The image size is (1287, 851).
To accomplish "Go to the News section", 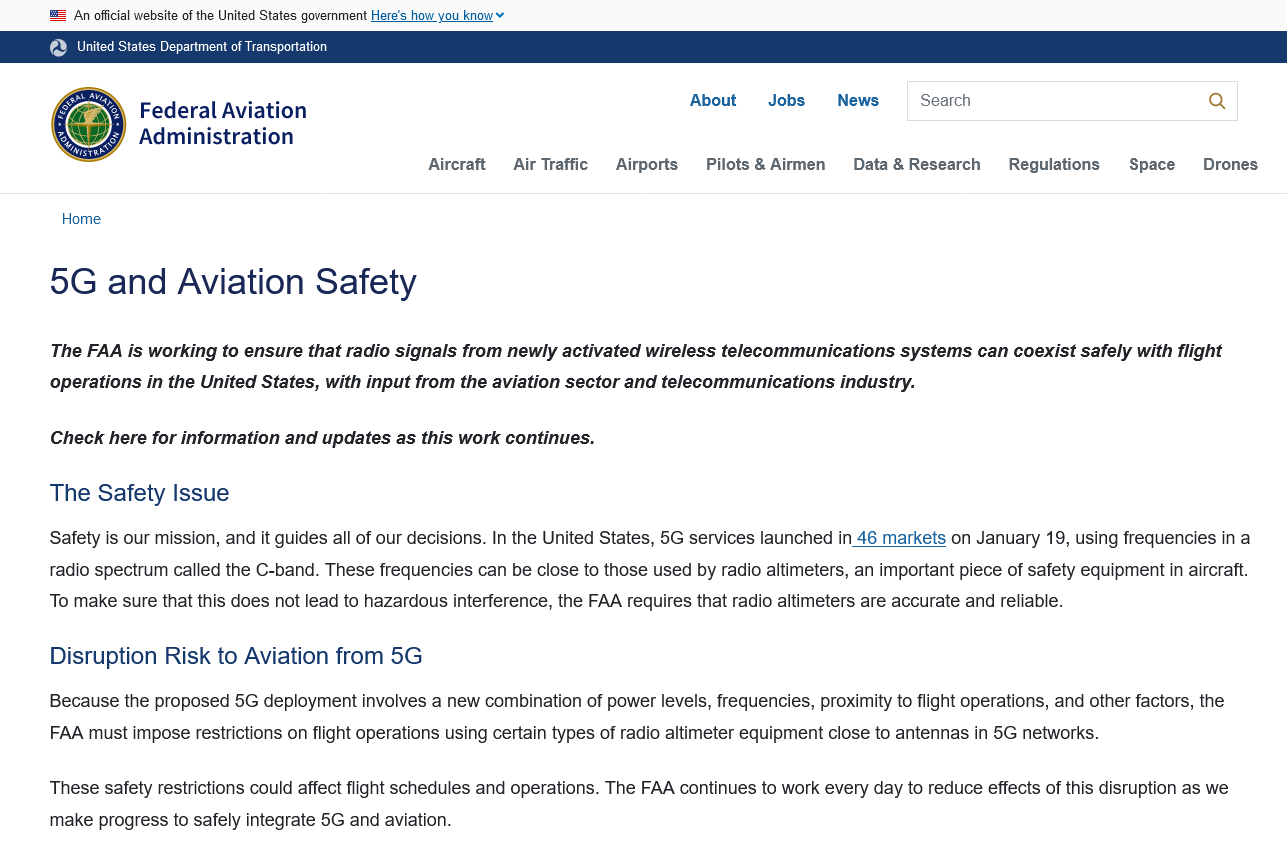I will pyautogui.click(x=857, y=101).
